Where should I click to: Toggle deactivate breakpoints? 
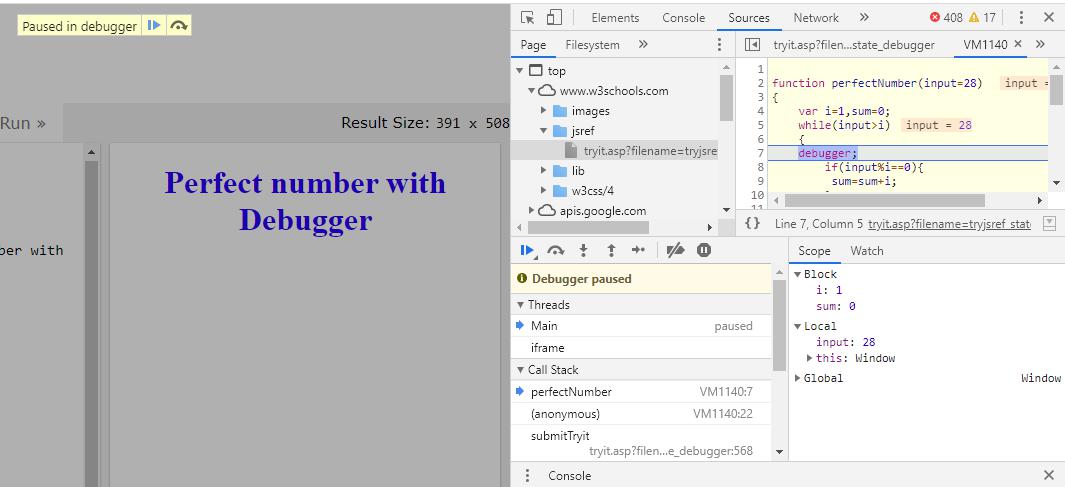click(675, 251)
